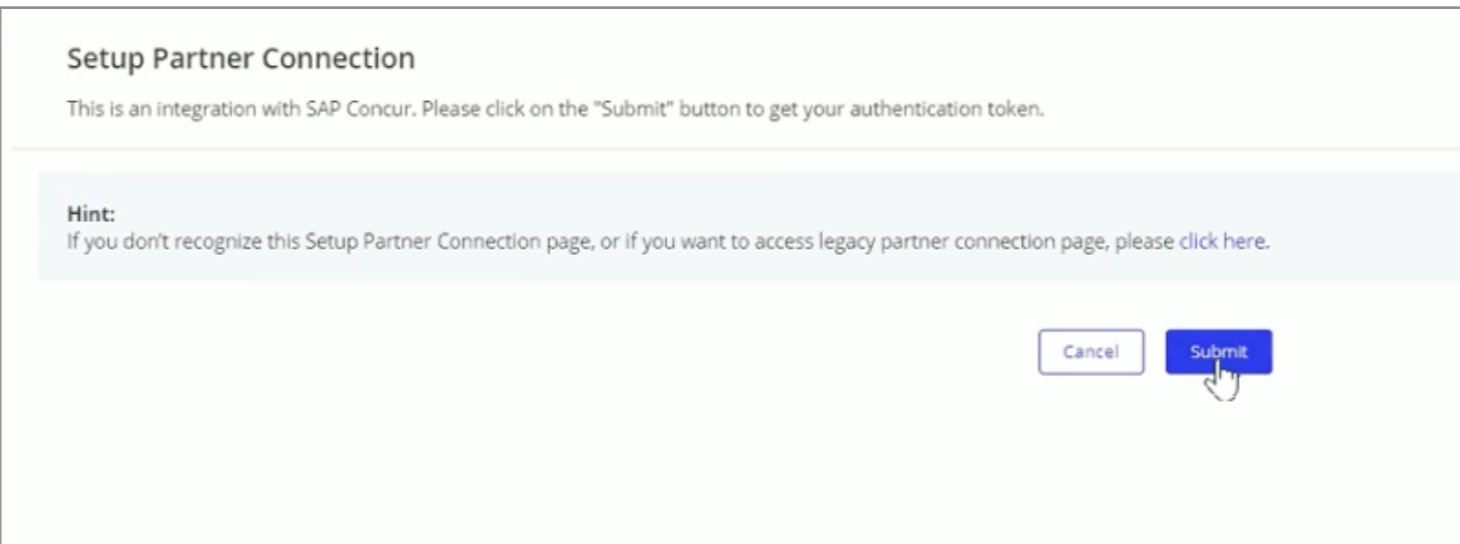Select the "Setup Partner Connection" heading

241,59
